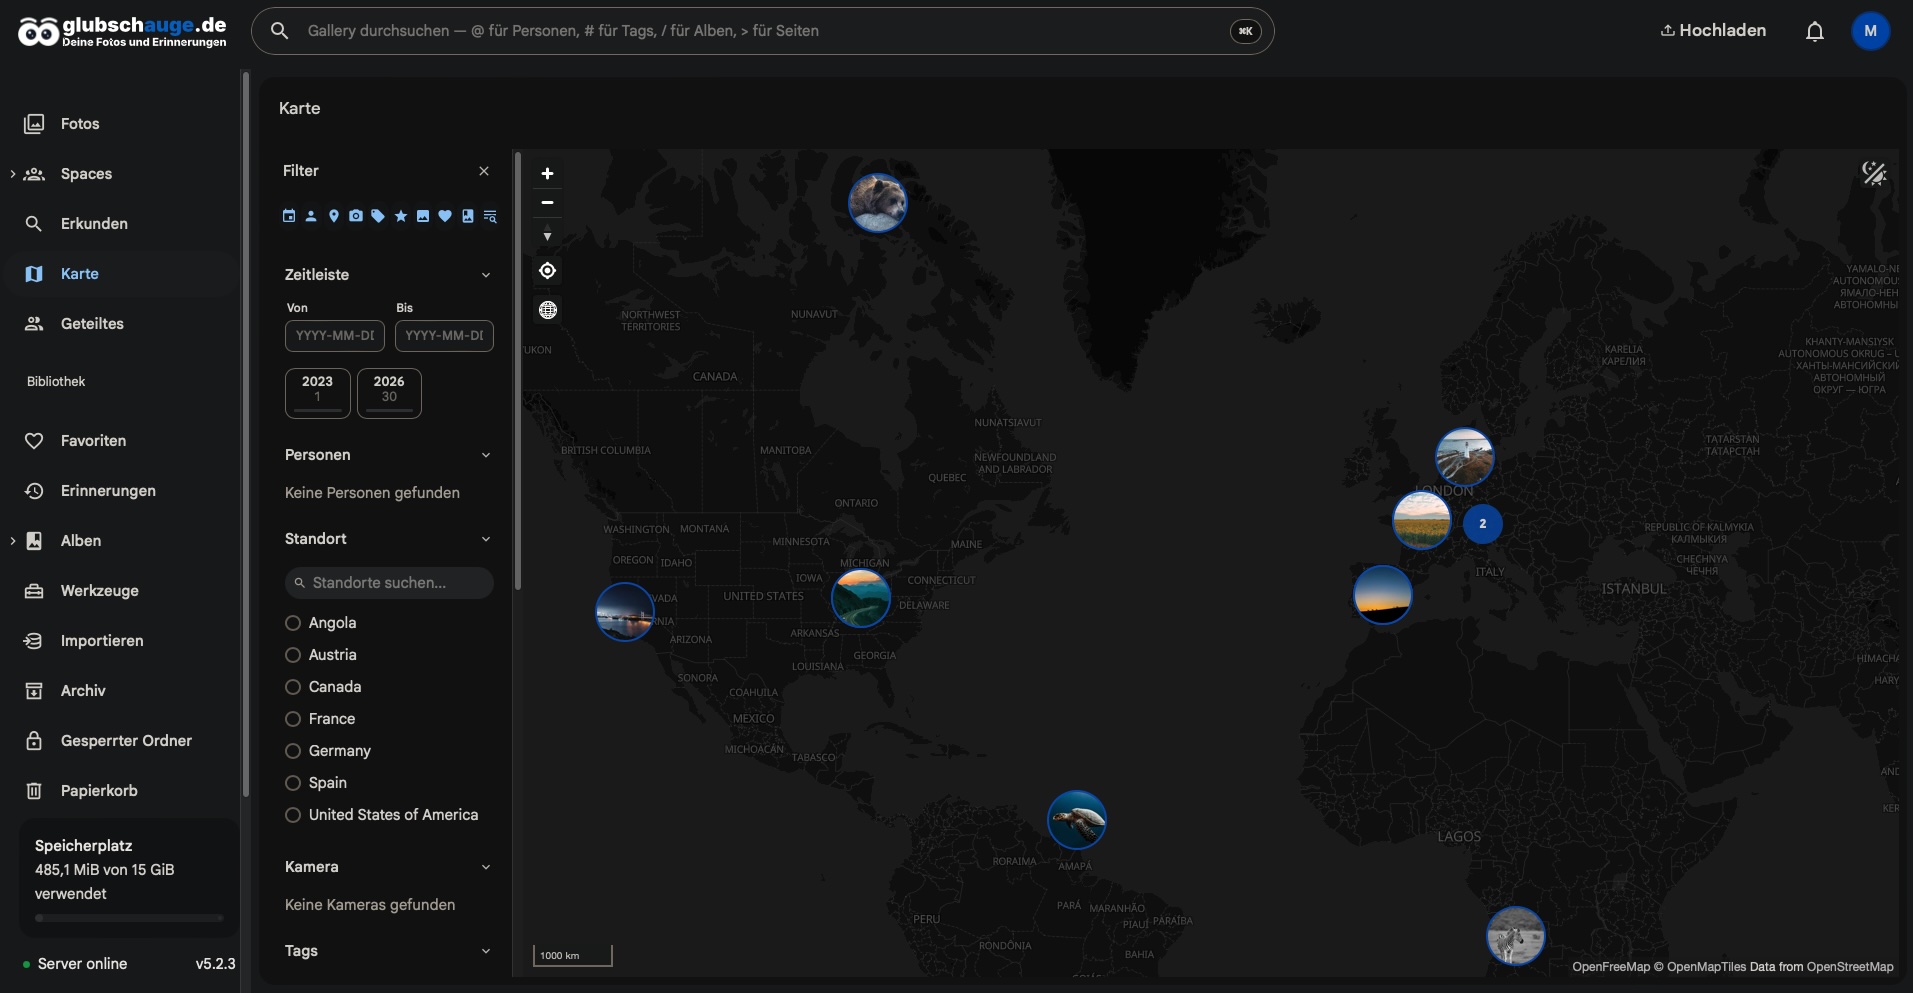Jump to the person filter section icon
Screen dimensions: 1913x993
point(311,216)
